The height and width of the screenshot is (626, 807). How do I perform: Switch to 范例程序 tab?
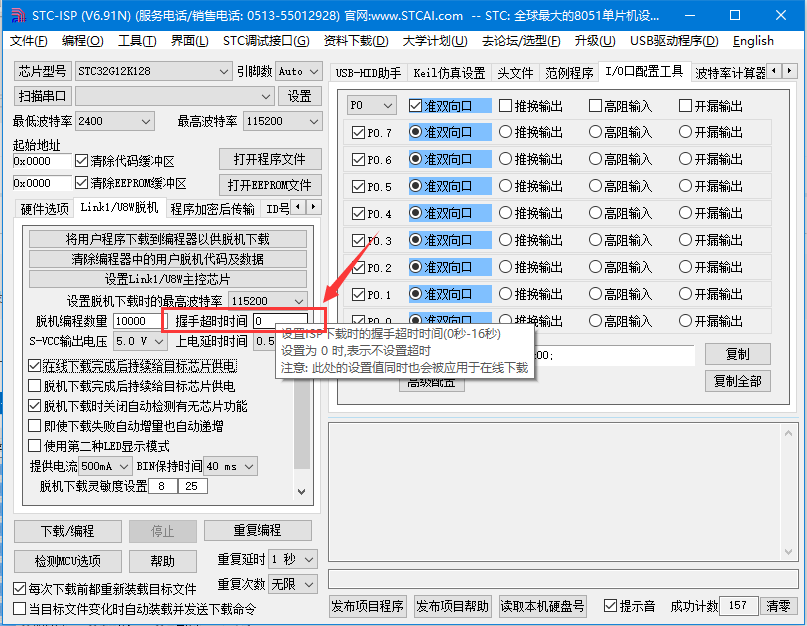point(569,73)
